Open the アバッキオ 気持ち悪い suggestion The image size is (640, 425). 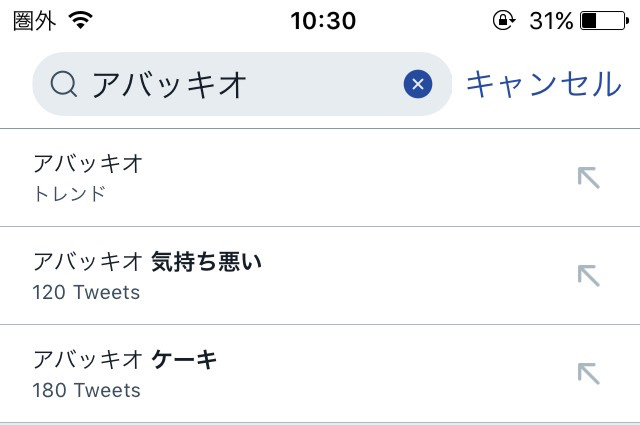click(x=320, y=276)
